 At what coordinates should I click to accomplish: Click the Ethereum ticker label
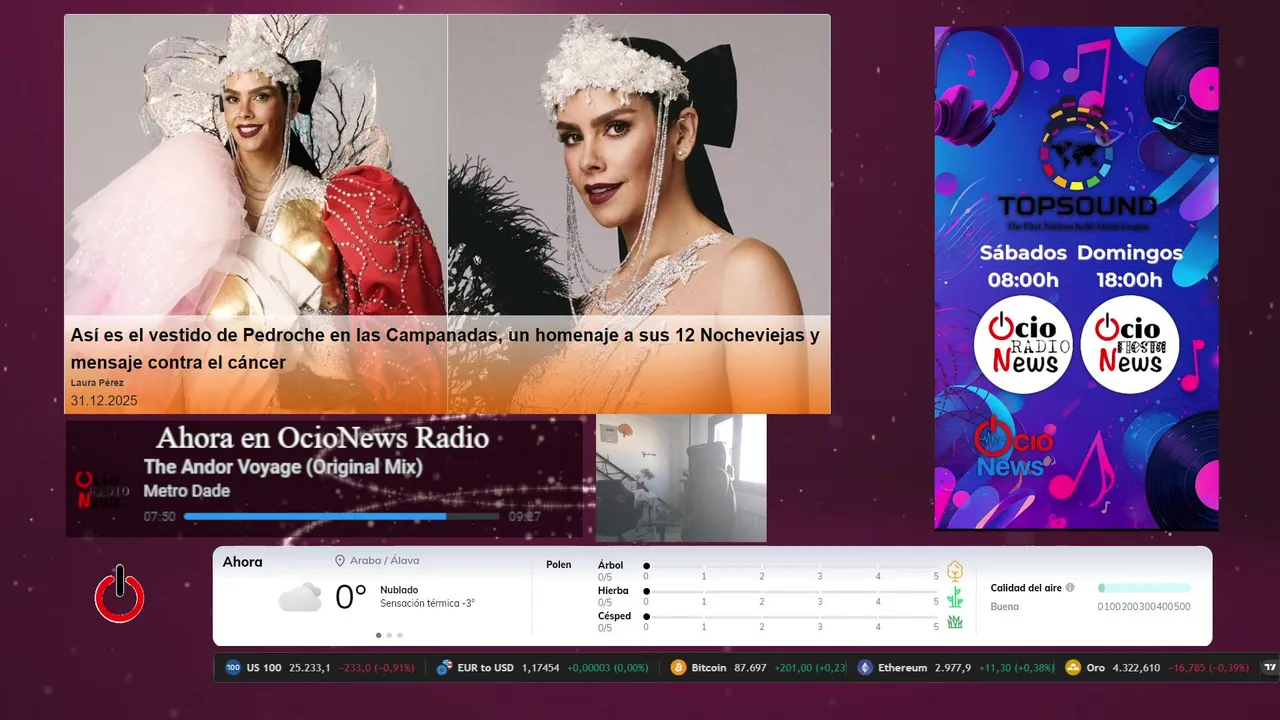902,667
